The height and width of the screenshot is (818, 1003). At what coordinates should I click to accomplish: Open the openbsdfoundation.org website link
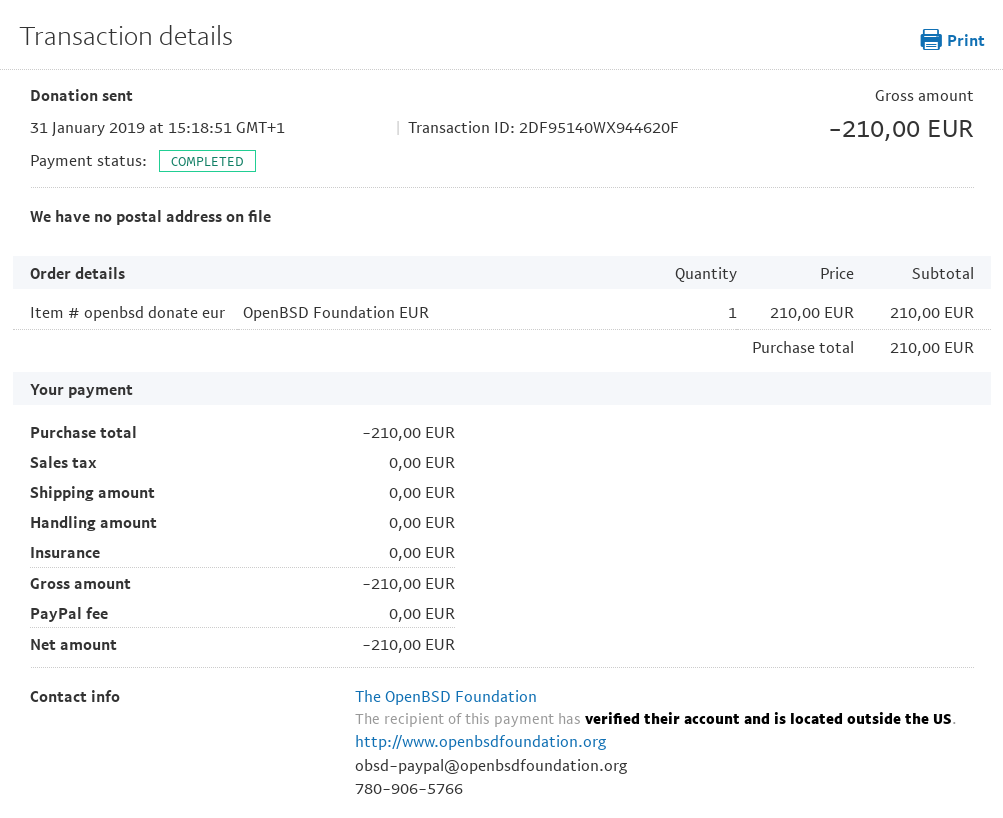coord(480,742)
